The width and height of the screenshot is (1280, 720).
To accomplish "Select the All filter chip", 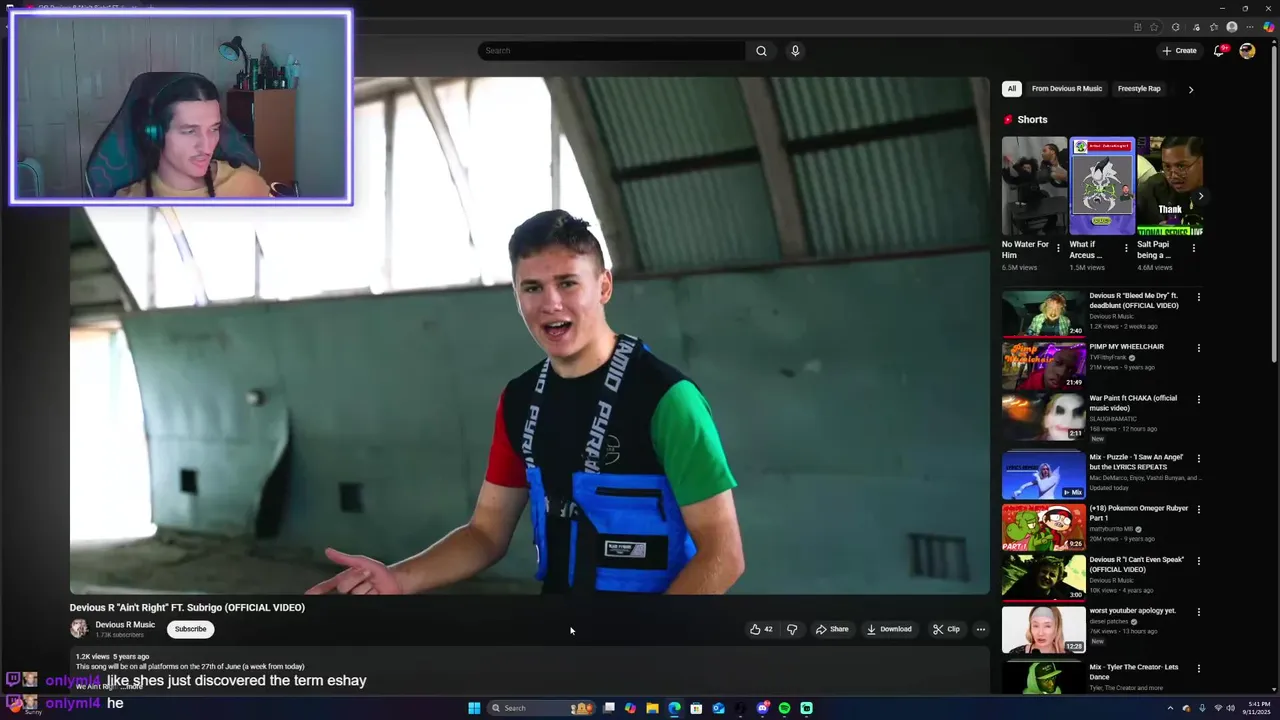I will pyautogui.click(x=1011, y=89).
